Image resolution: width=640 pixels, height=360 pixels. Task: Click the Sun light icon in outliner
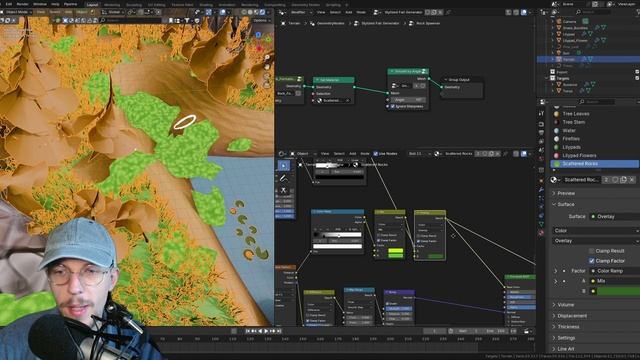pos(559,53)
